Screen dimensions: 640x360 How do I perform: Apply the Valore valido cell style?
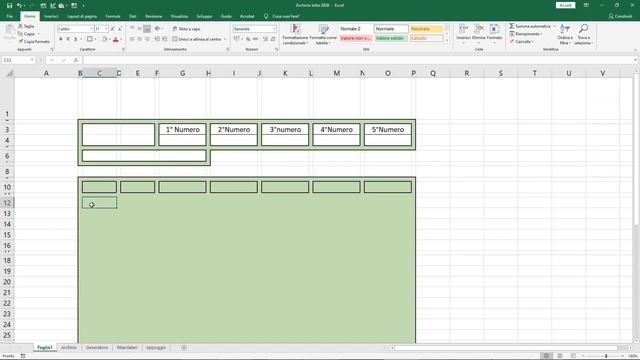tap(391, 38)
